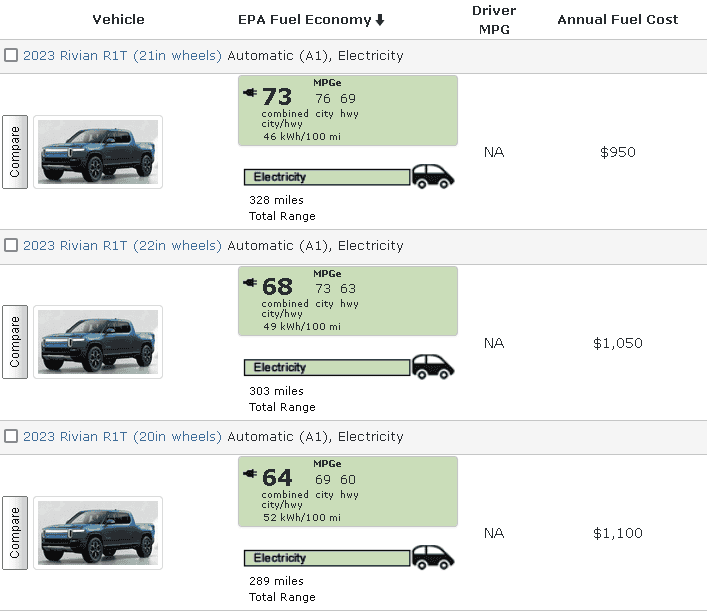The image size is (725, 614).
Task: Click the Electricity range bar for 328 miles
Action: point(327,177)
